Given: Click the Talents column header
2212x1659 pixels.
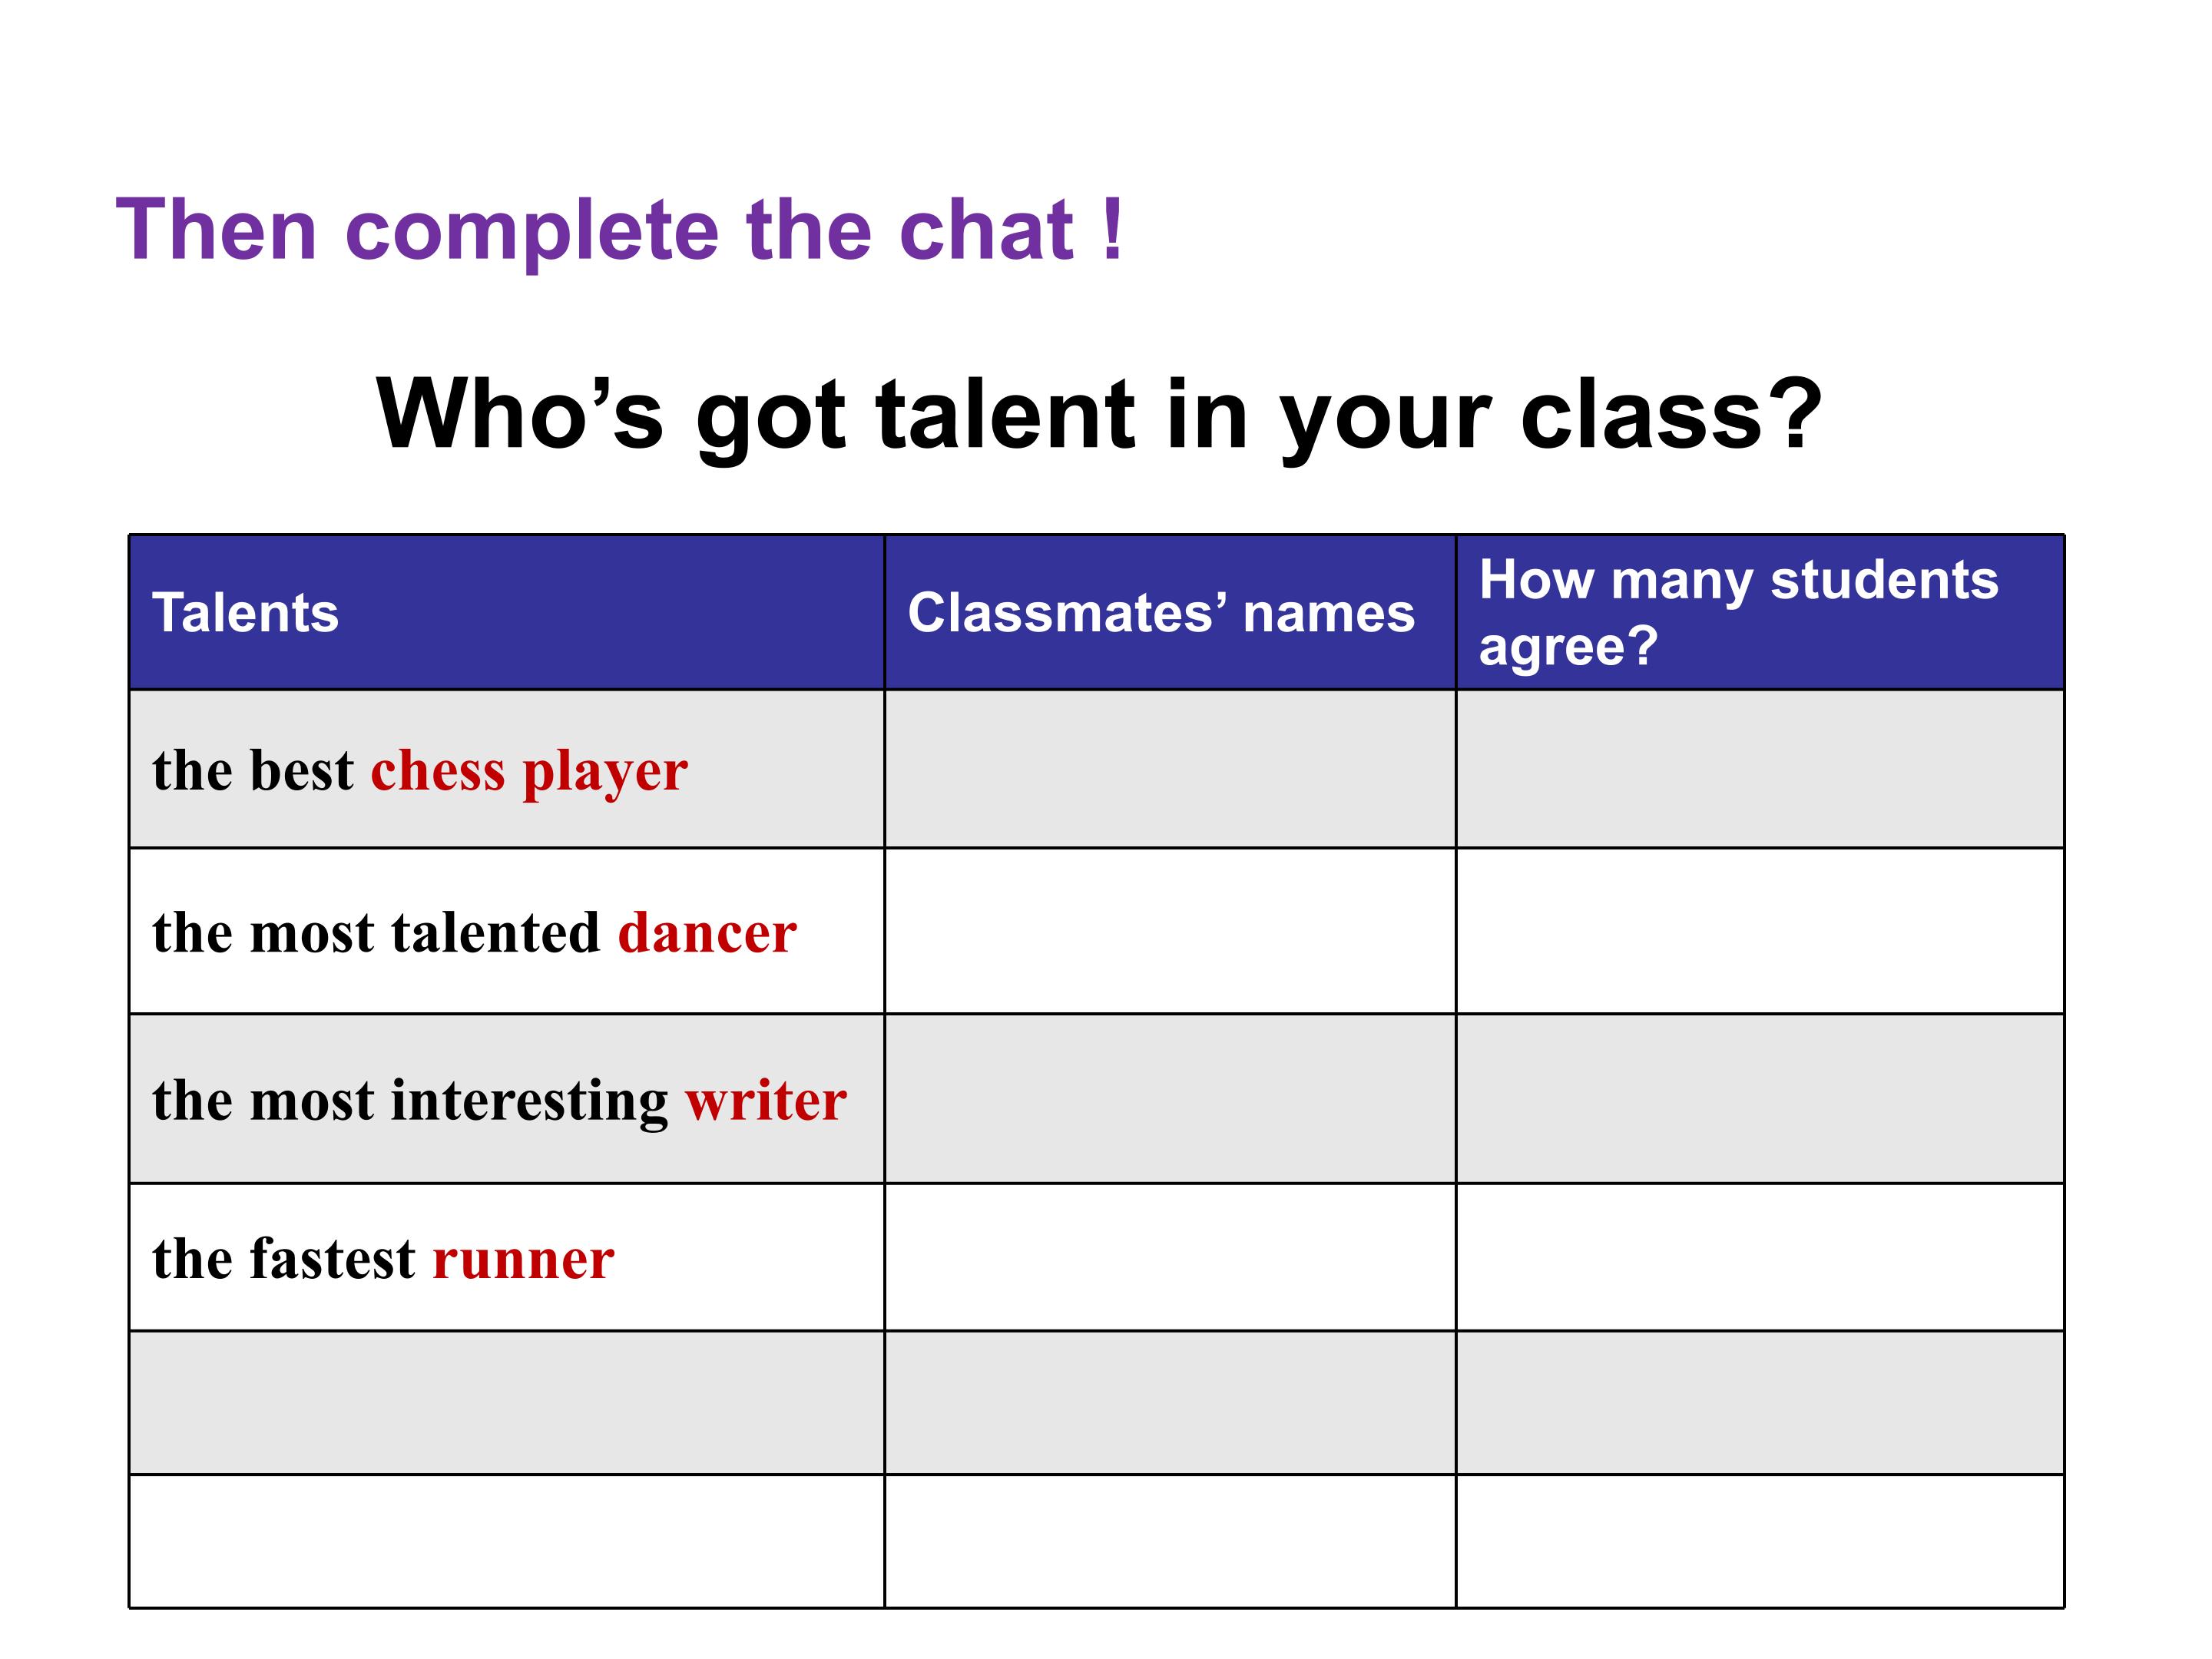Looking at the screenshot, I should (x=507, y=612).
